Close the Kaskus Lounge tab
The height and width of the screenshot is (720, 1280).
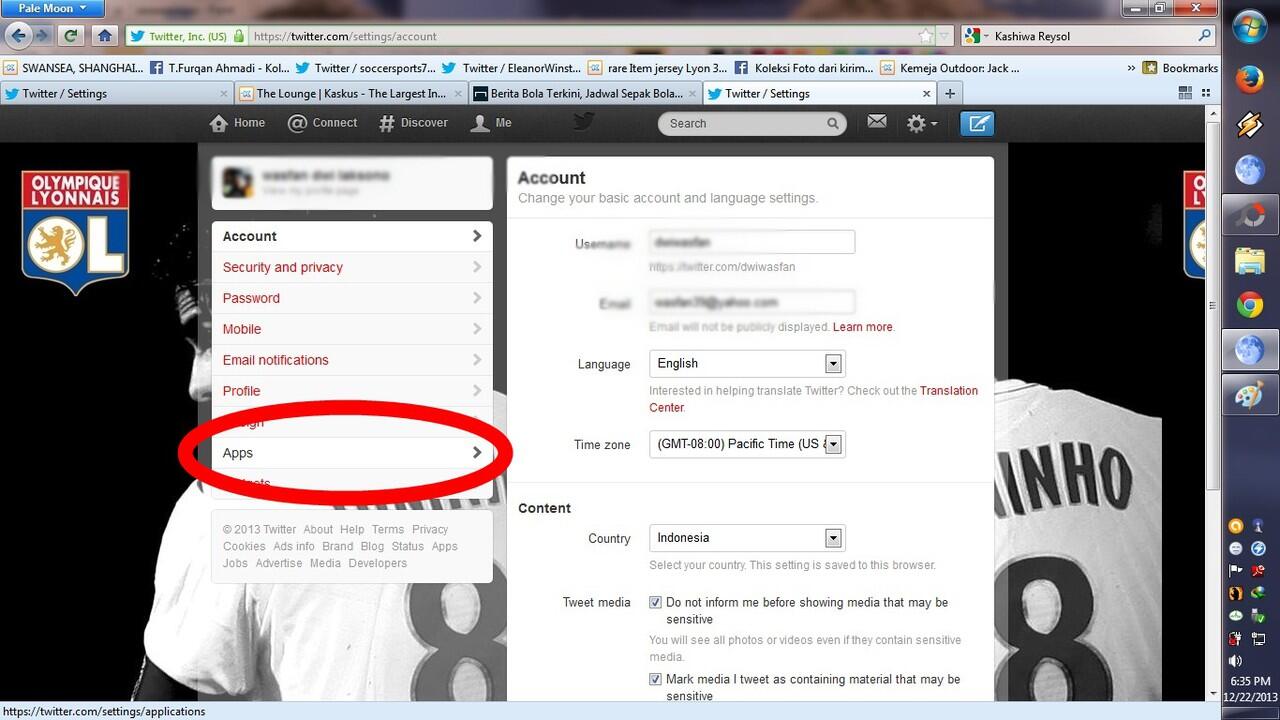[x=459, y=93]
